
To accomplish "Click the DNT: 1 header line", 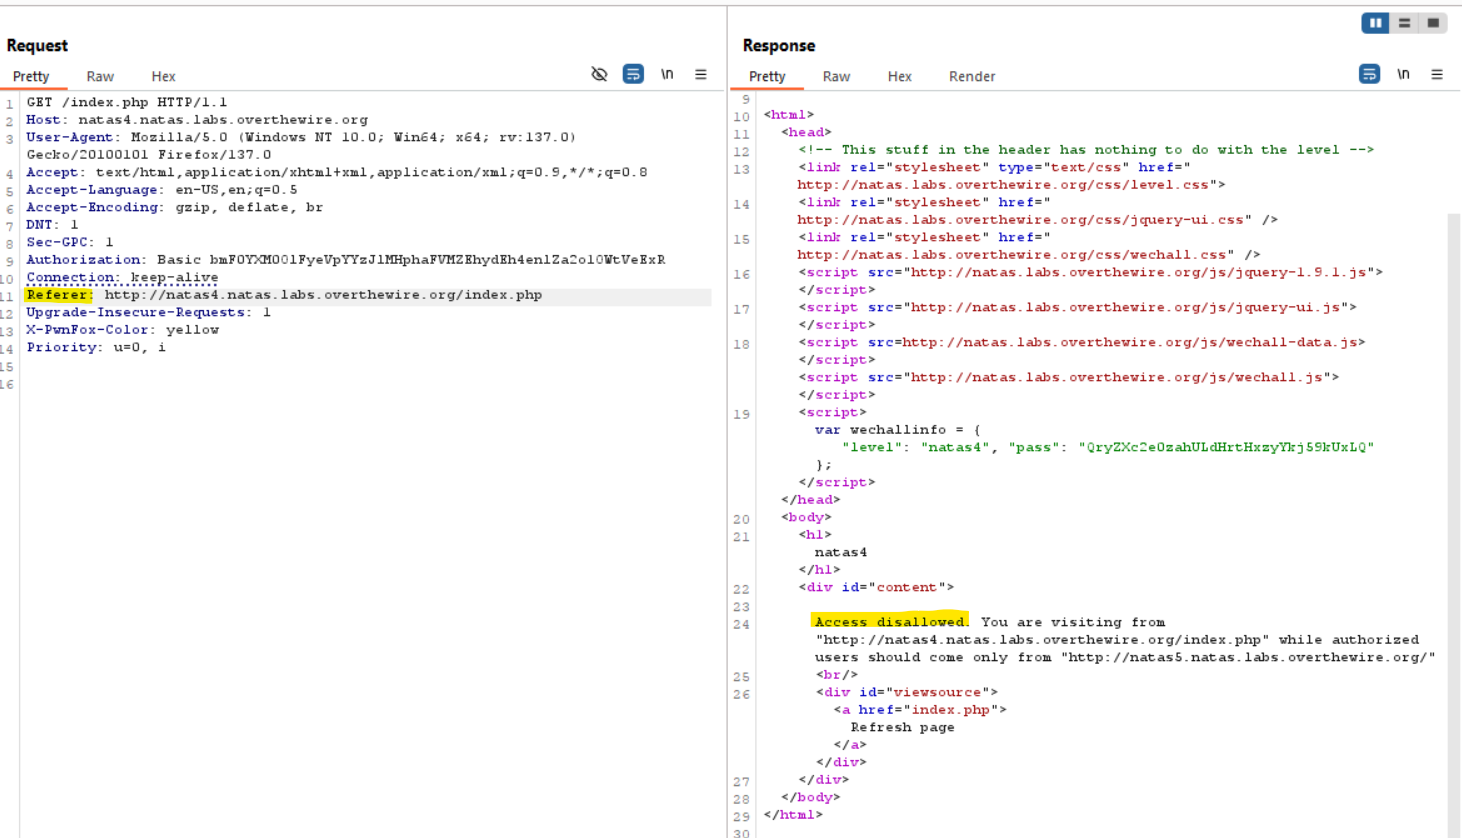I will 52,225.
